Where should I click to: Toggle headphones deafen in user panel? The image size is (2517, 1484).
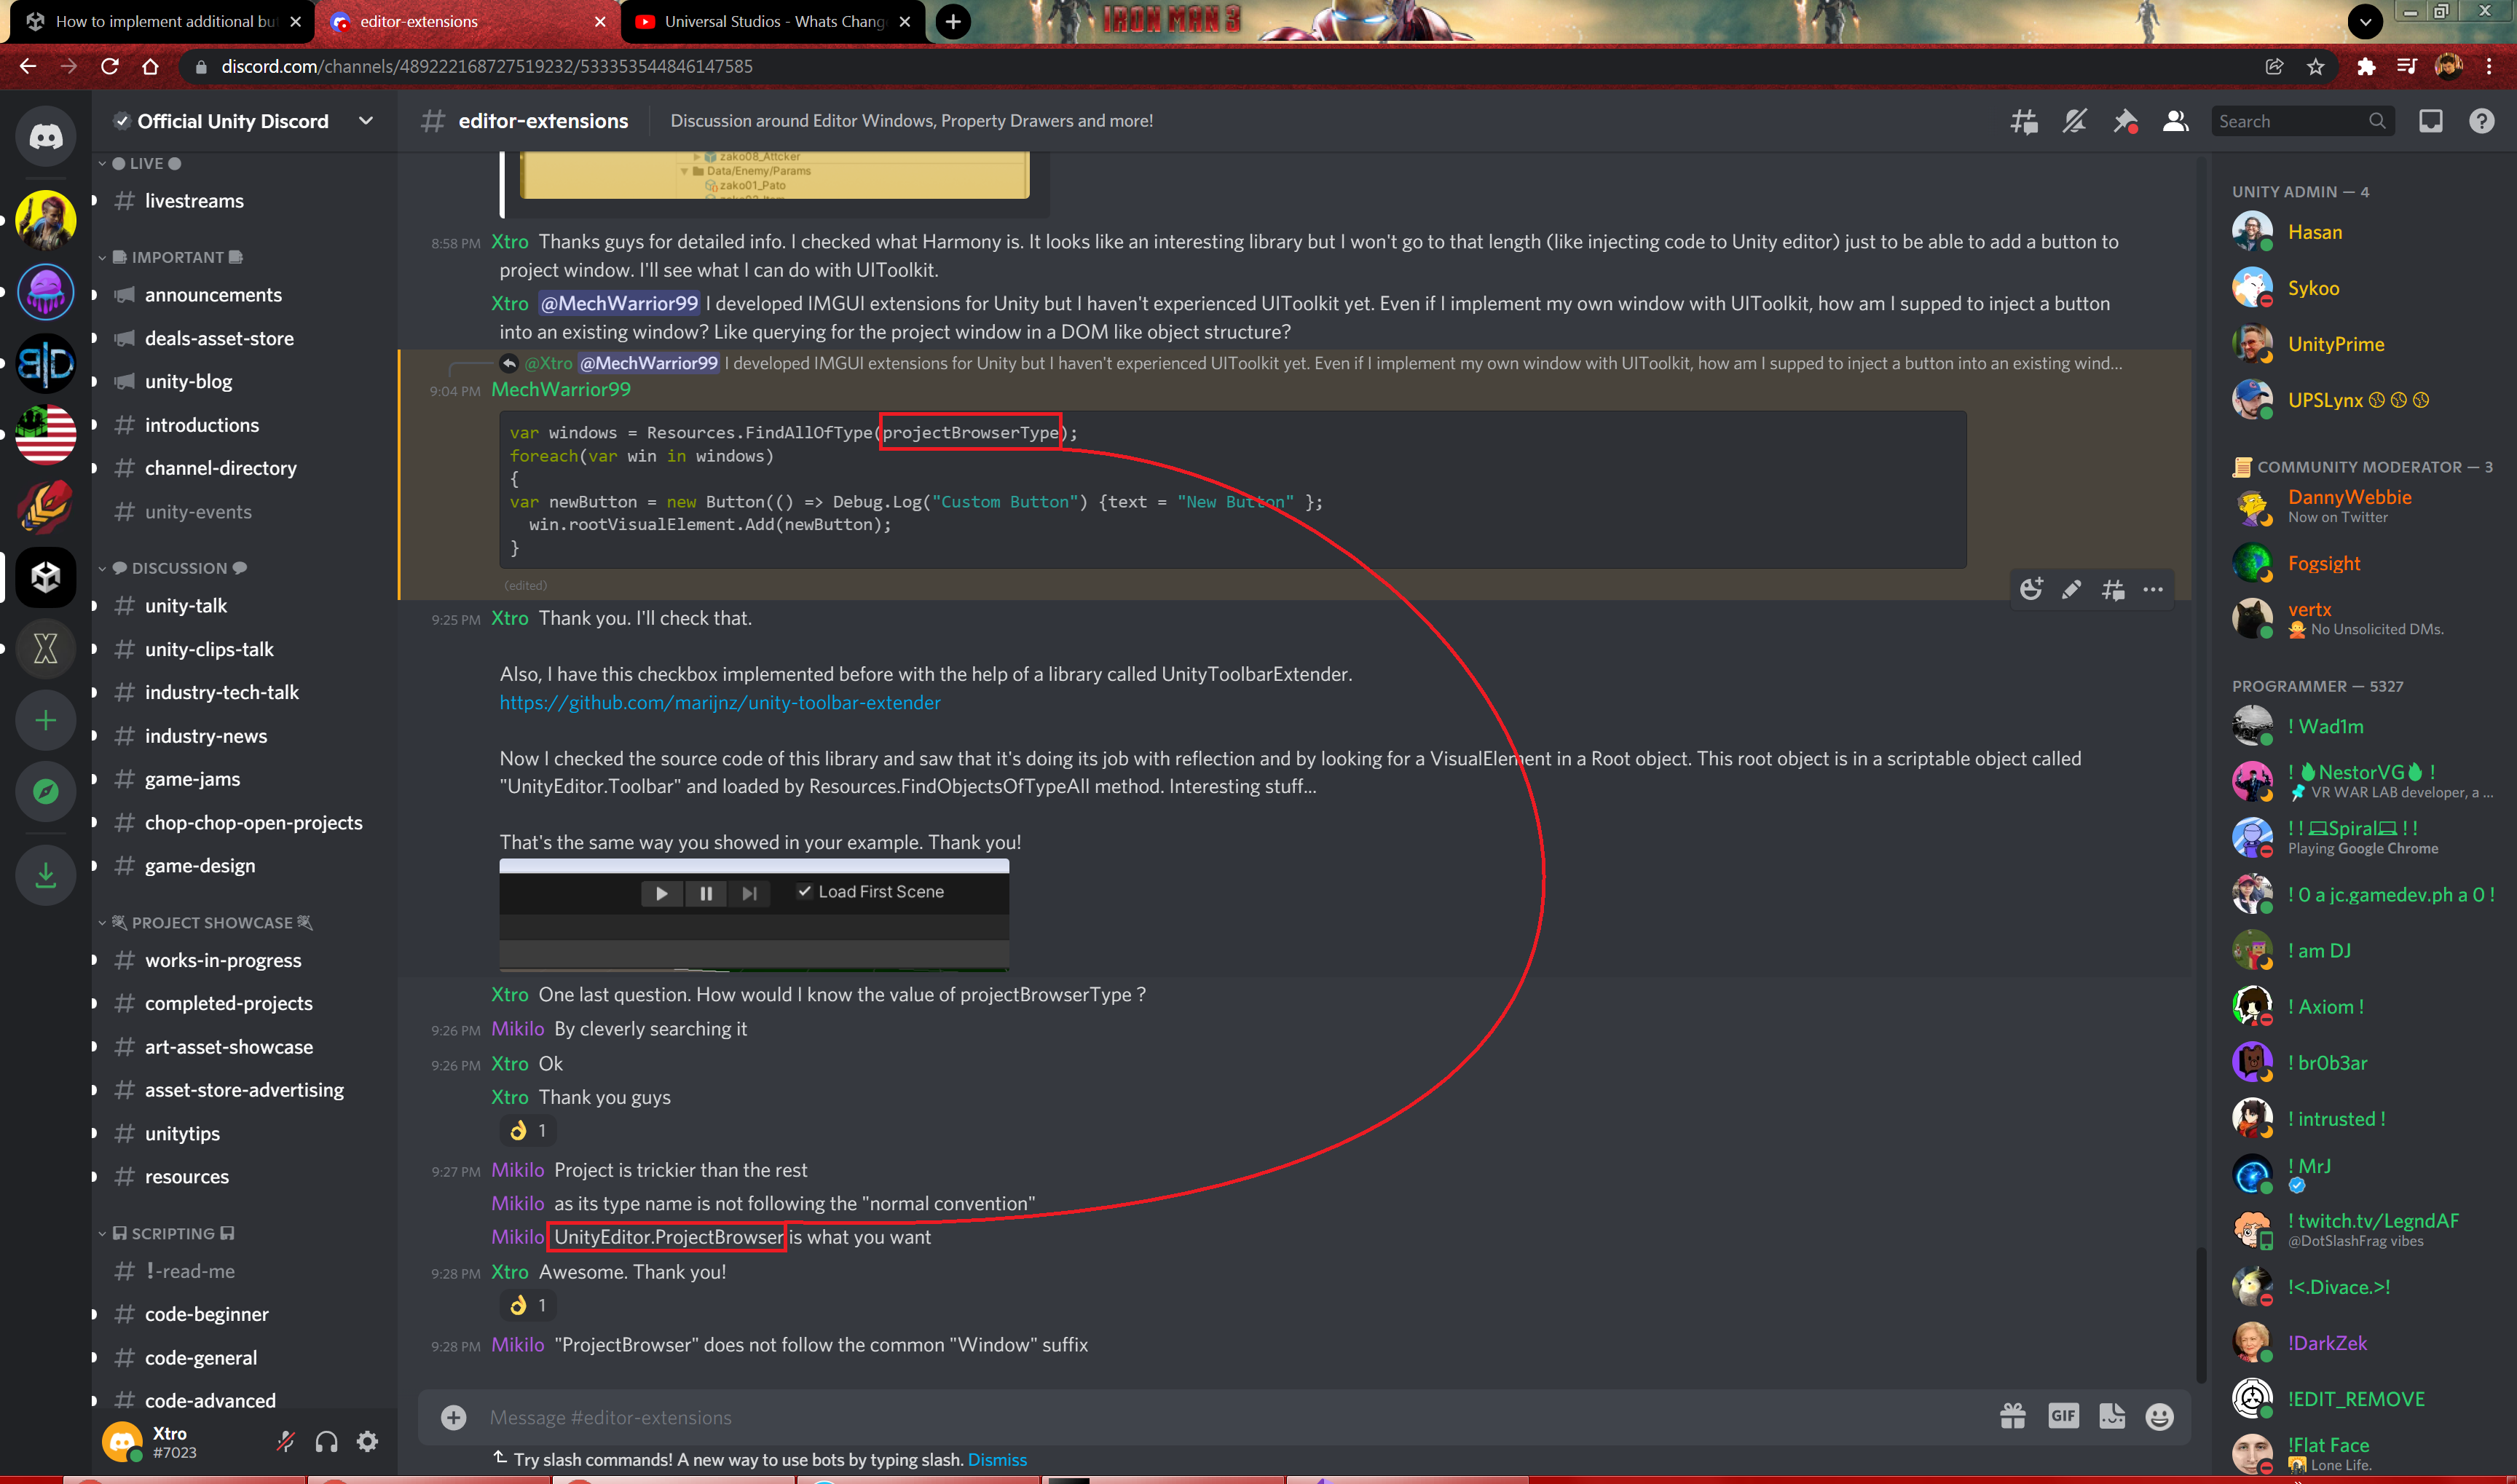(x=326, y=1441)
